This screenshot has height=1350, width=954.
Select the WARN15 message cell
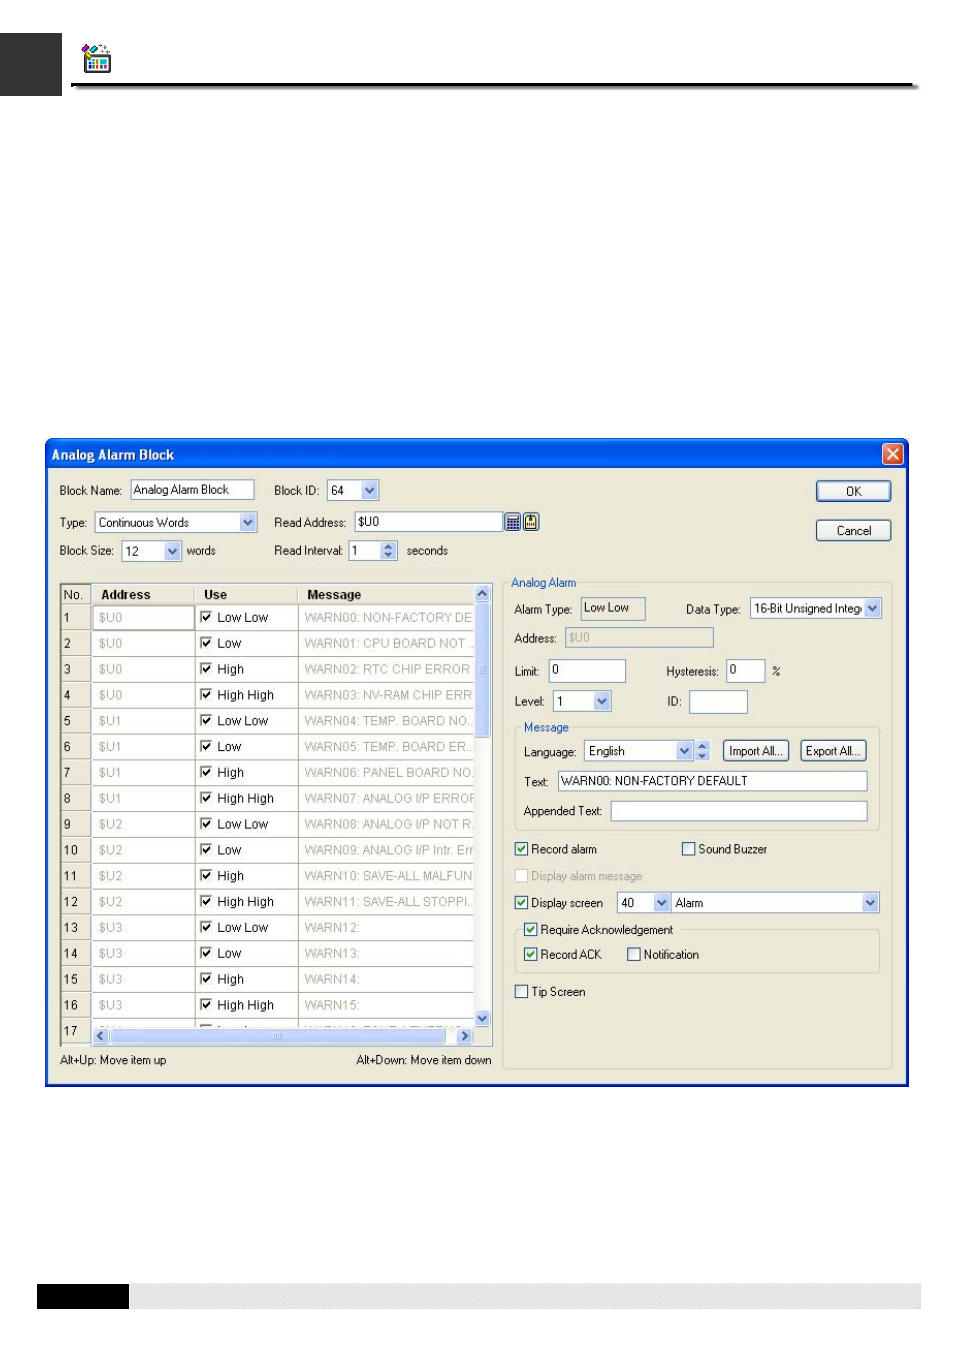(386, 1005)
